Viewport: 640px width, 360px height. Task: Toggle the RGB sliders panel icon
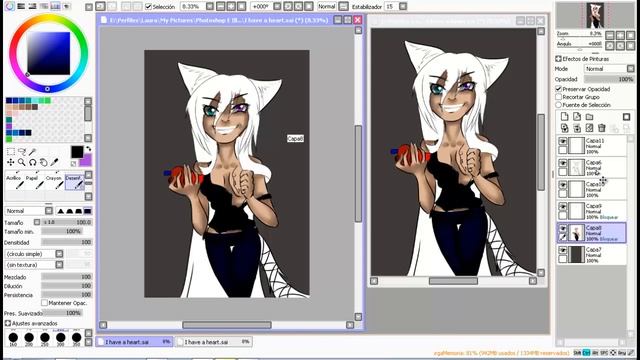click(21, 6)
